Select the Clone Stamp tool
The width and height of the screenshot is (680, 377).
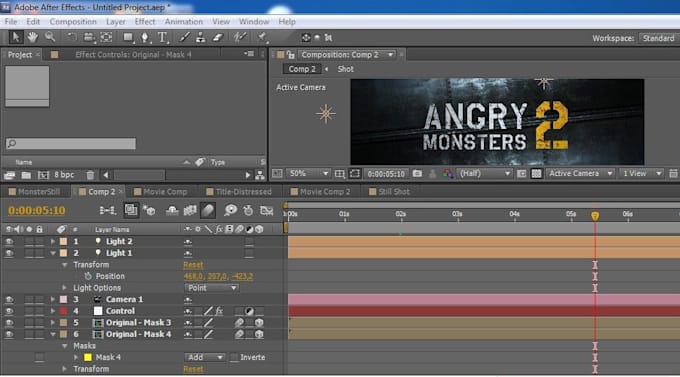[x=200, y=38]
